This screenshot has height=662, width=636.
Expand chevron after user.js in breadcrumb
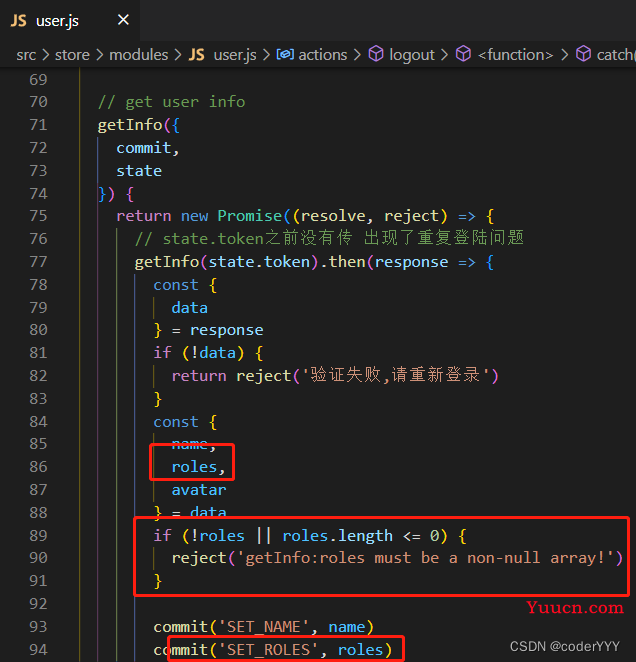pyautogui.click(x=266, y=55)
